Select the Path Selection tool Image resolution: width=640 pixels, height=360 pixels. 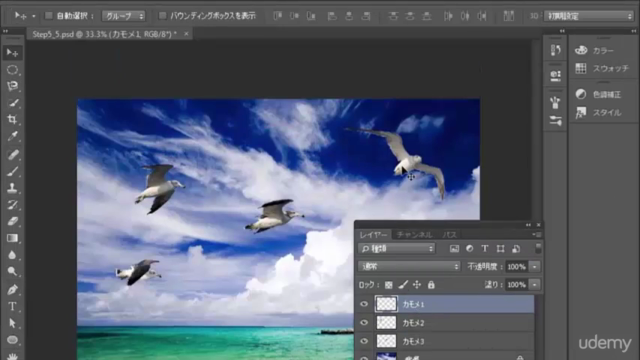click(x=12, y=323)
